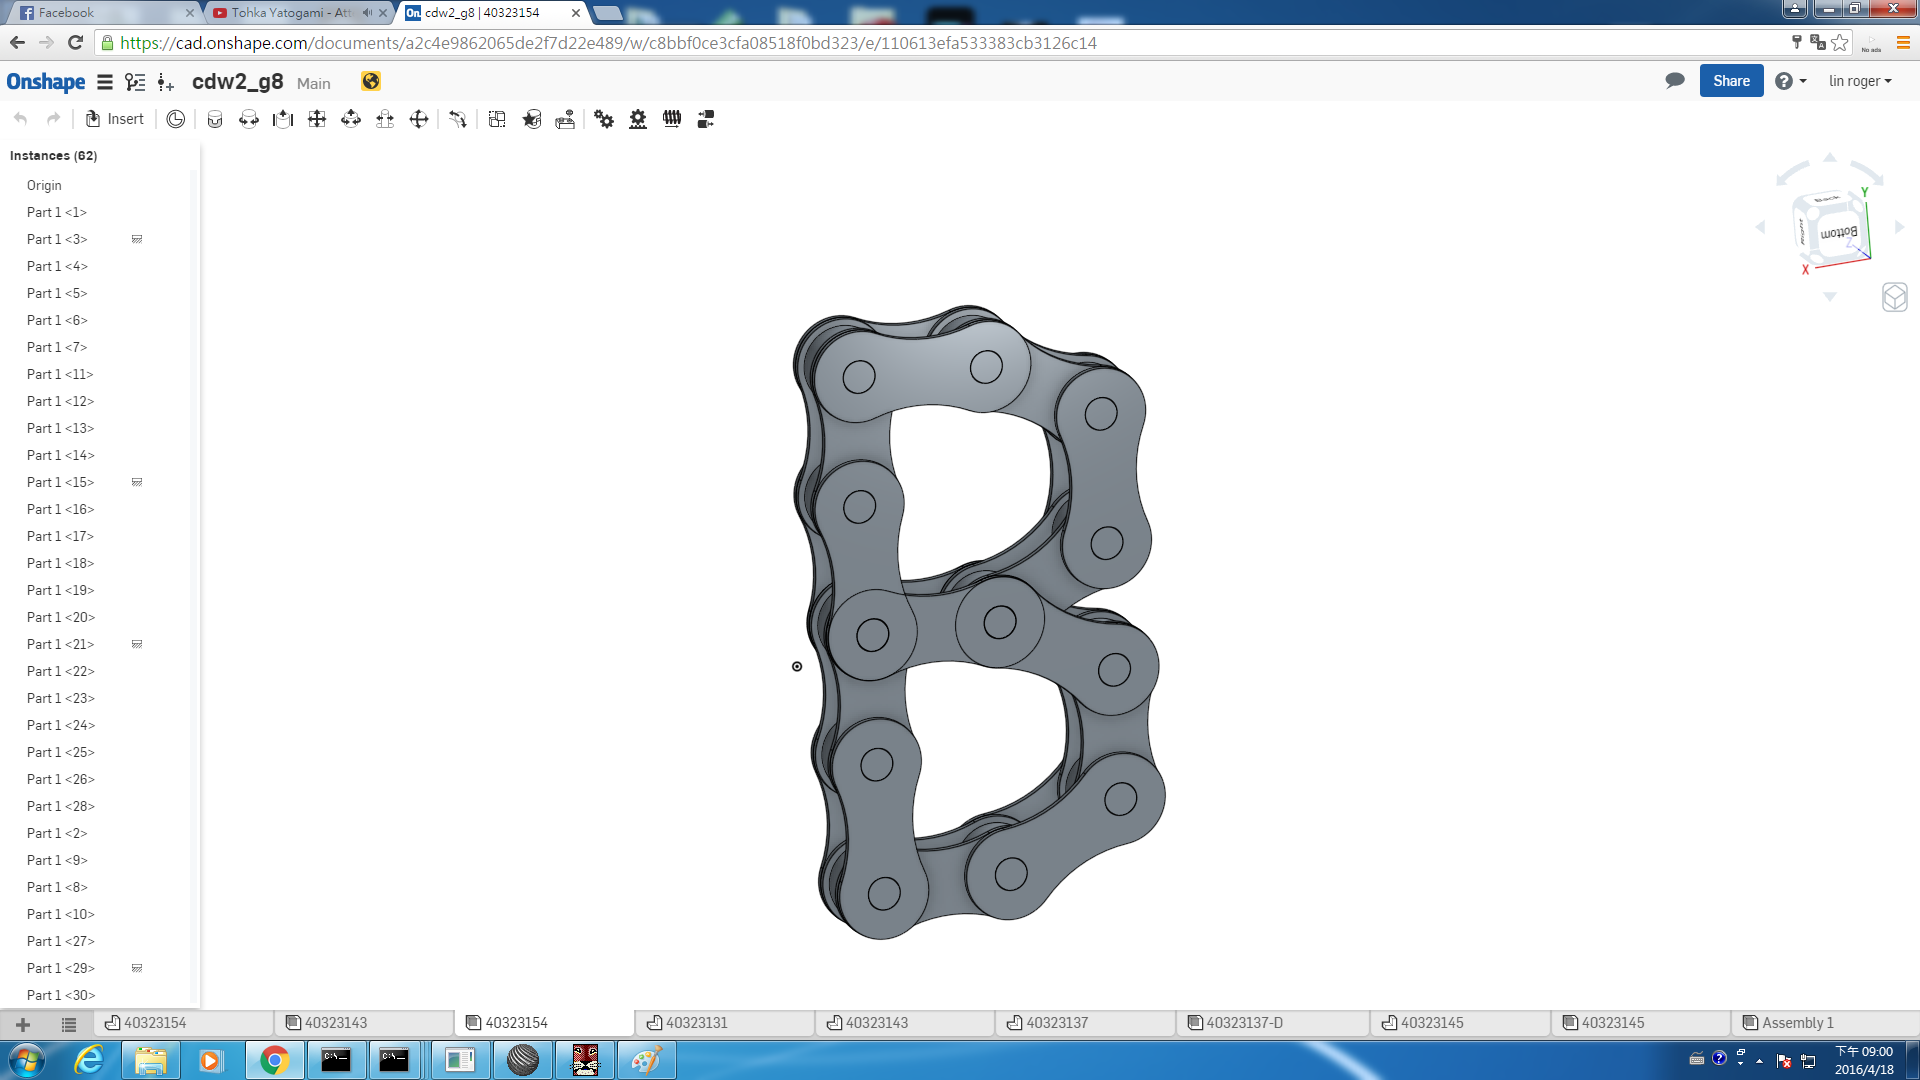Click the Insert button
The width and height of the screenshot is (1920, 1080).
tap(115, 119)
